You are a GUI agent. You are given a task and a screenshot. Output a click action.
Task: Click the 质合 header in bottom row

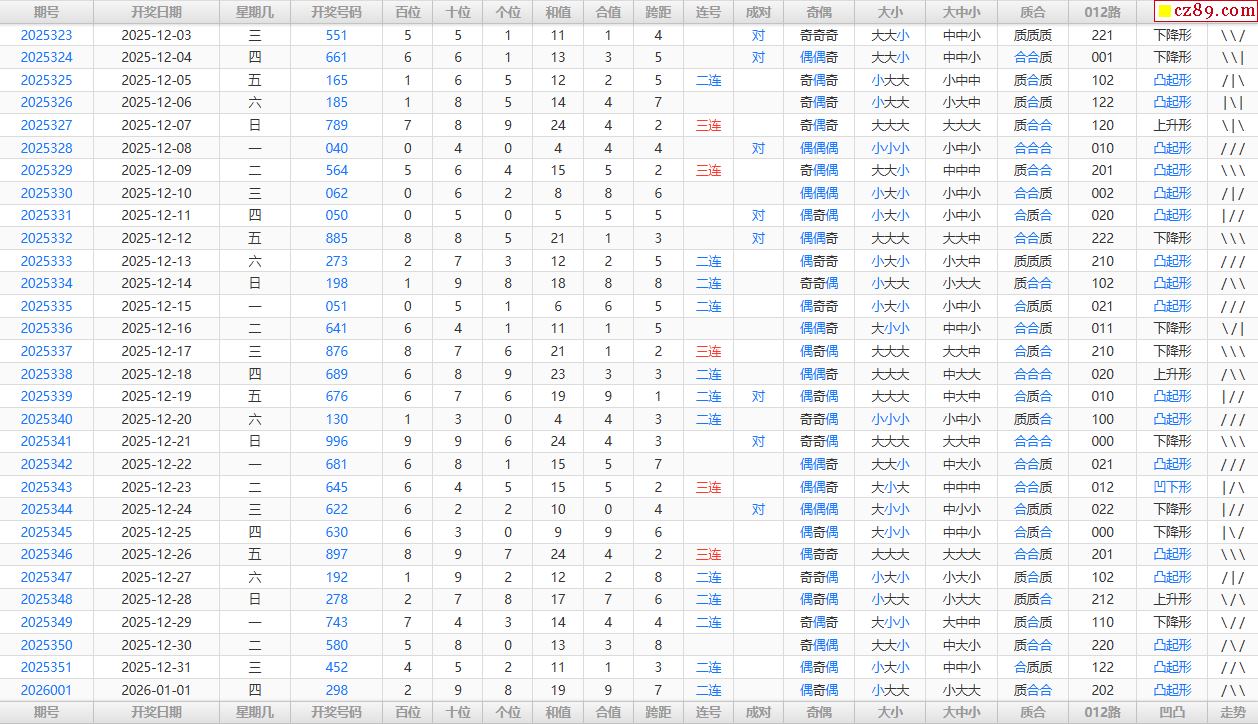point(1032,712)
